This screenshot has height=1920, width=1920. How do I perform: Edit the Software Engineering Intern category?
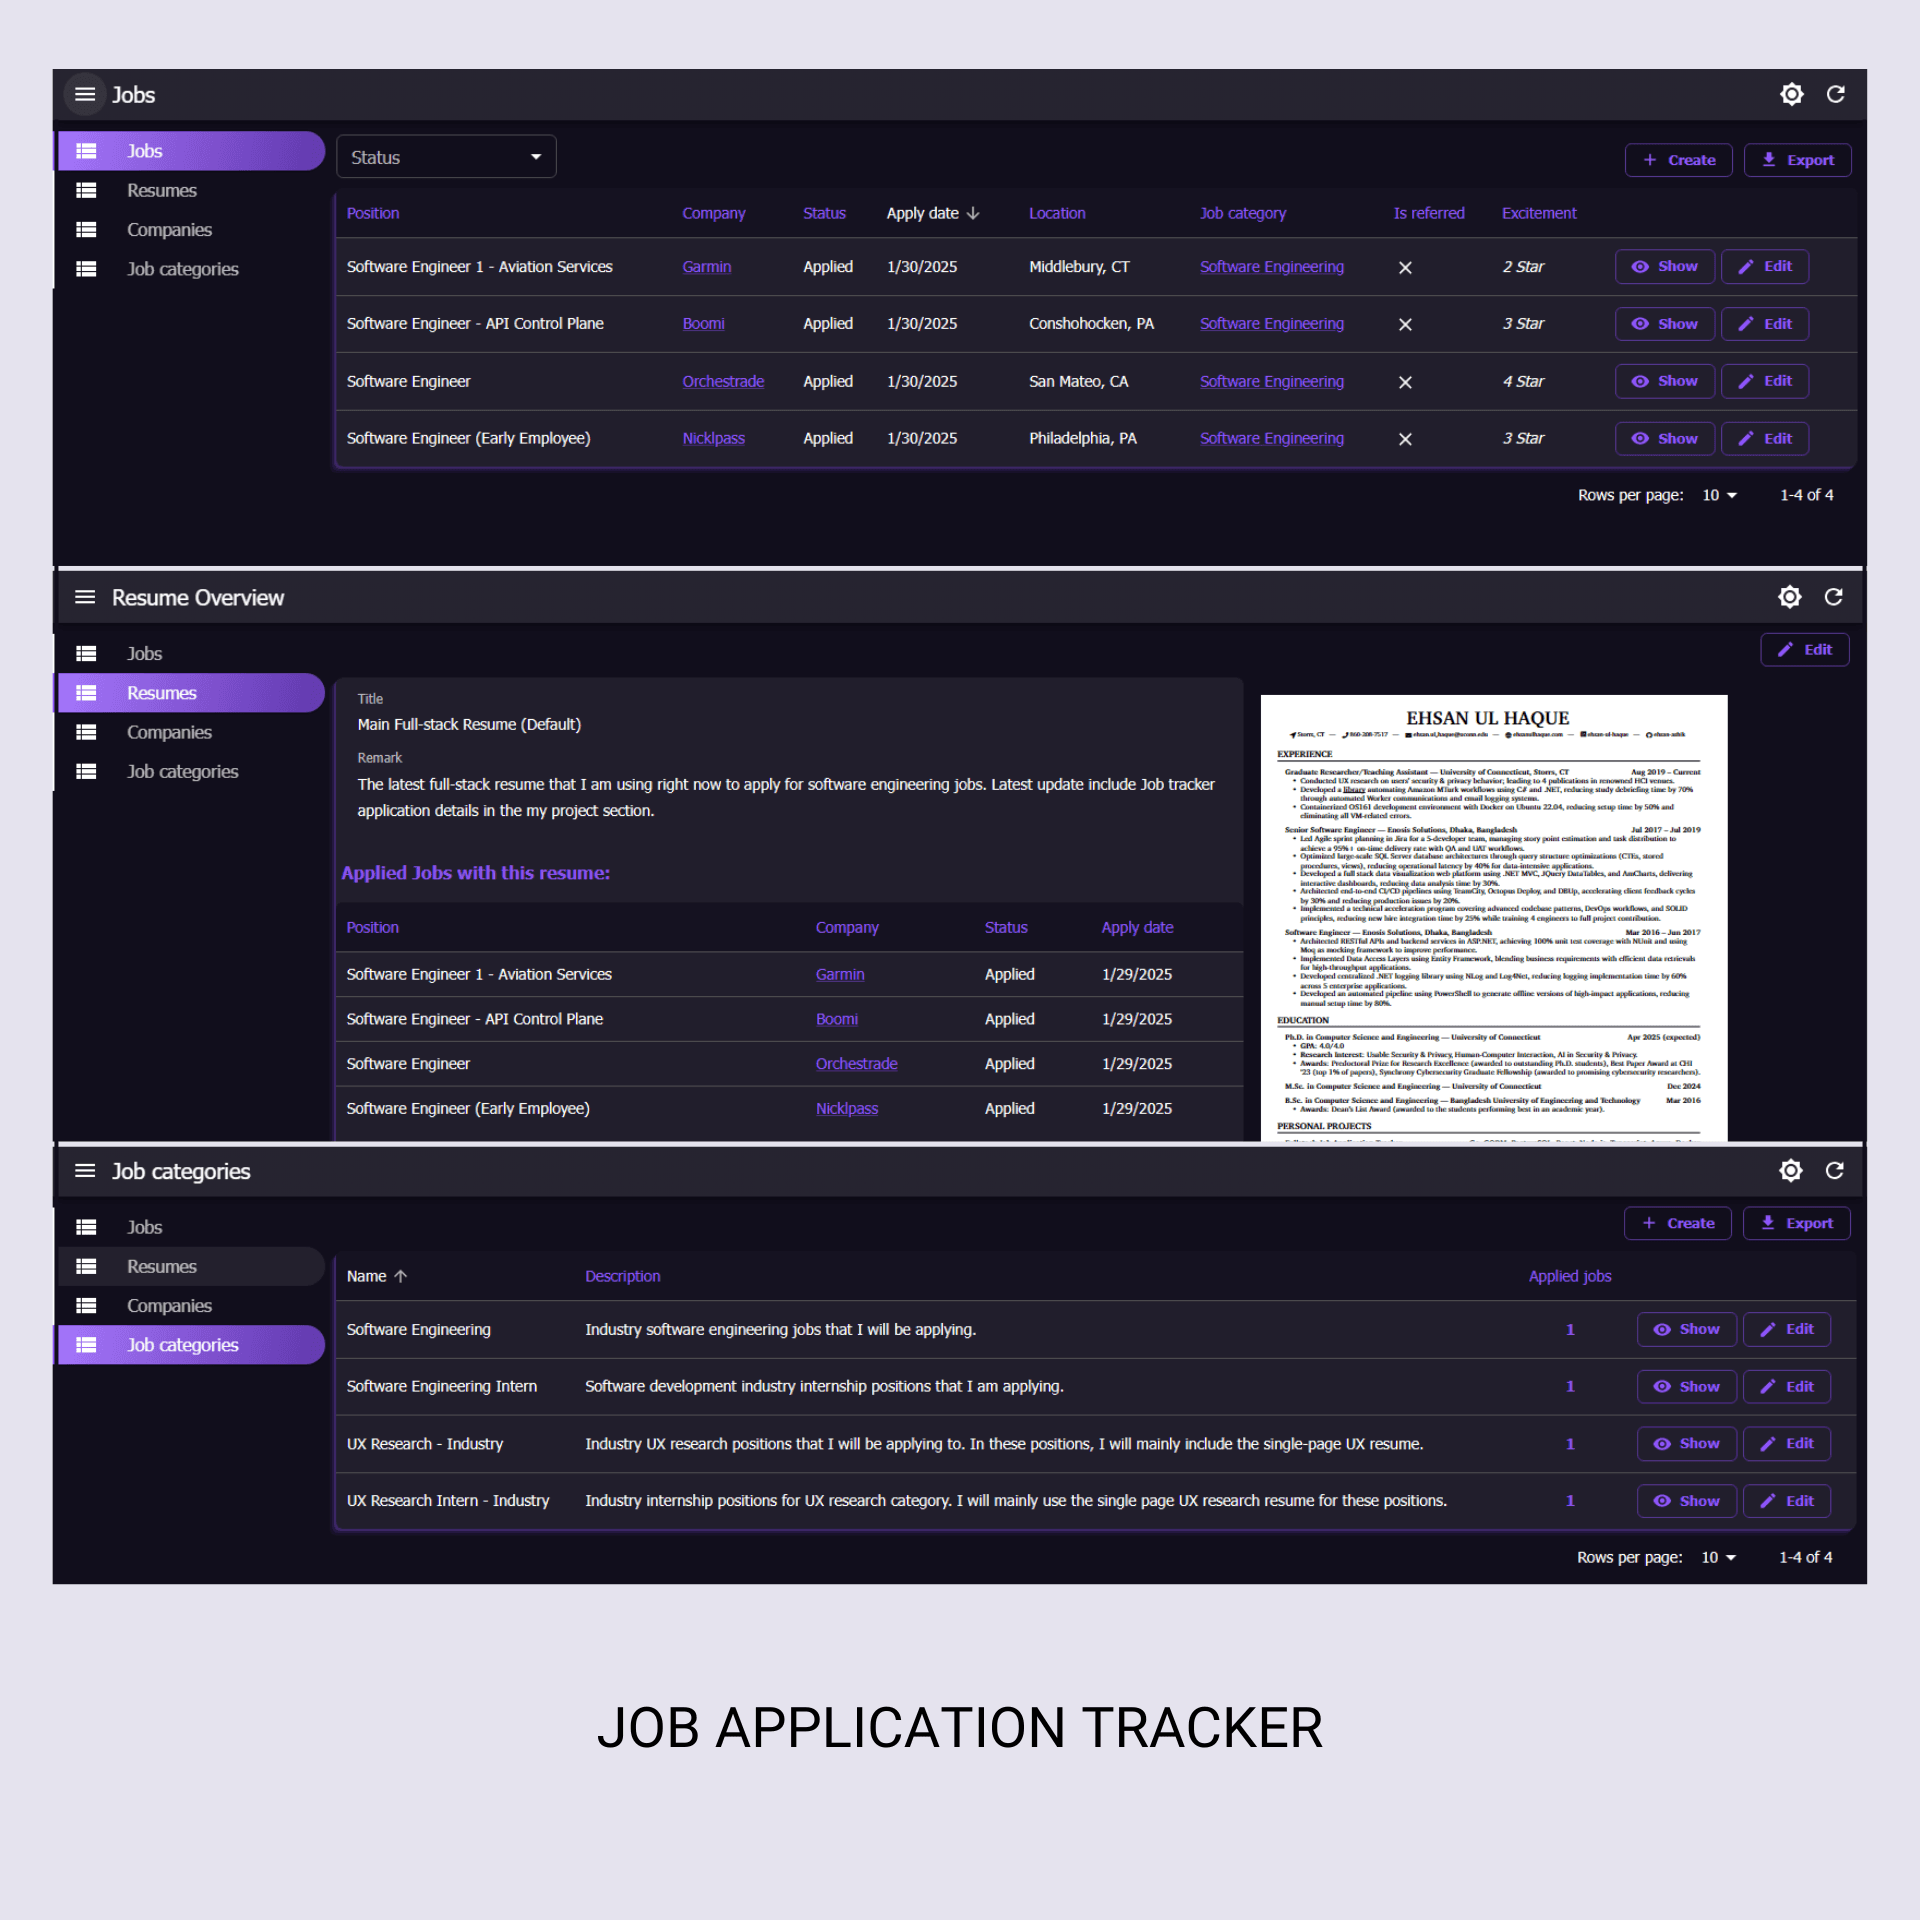click(1786, 1386)
